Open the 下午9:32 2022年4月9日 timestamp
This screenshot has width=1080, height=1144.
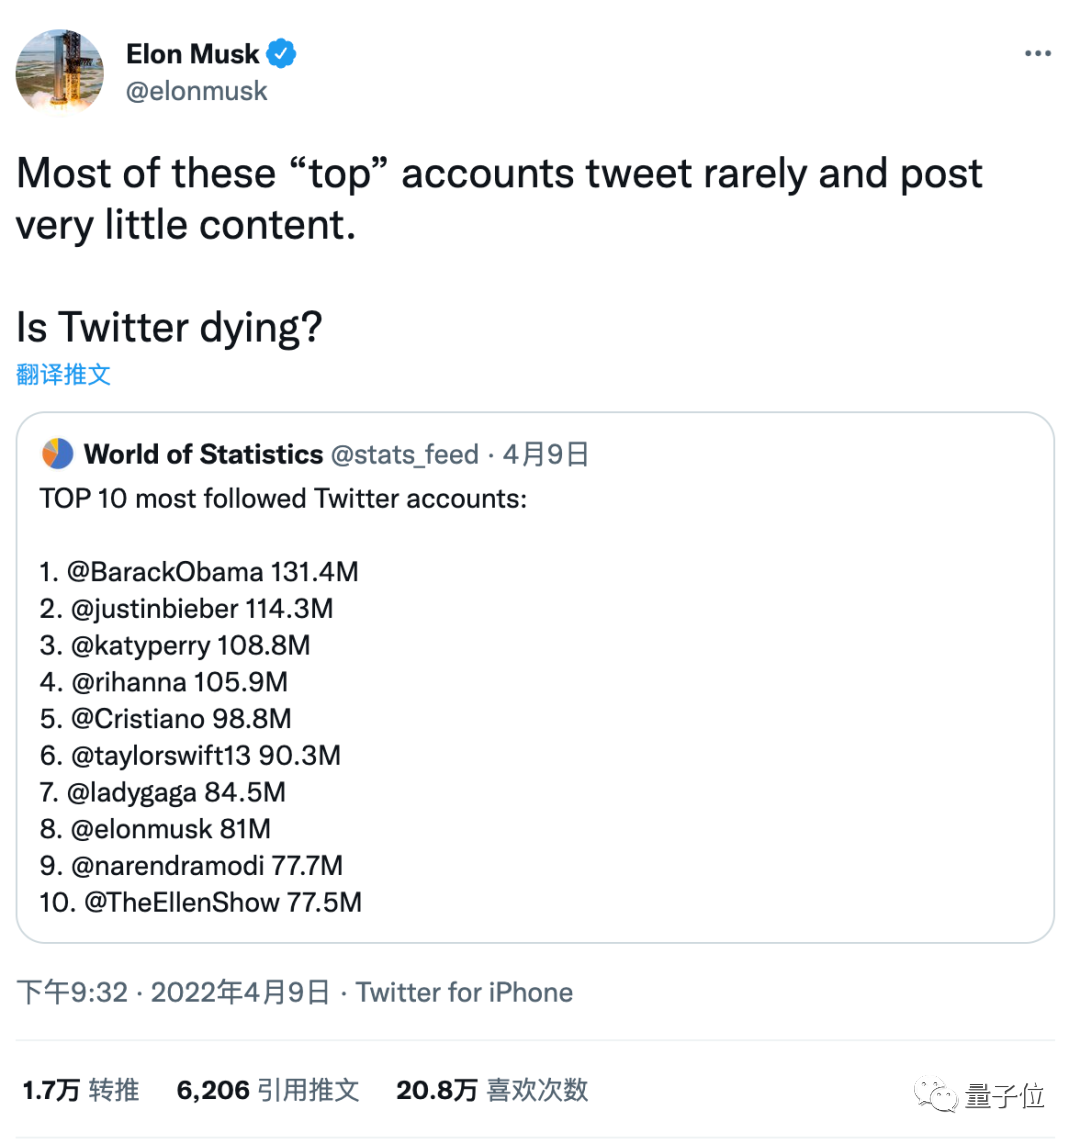[x=173, y=992]
